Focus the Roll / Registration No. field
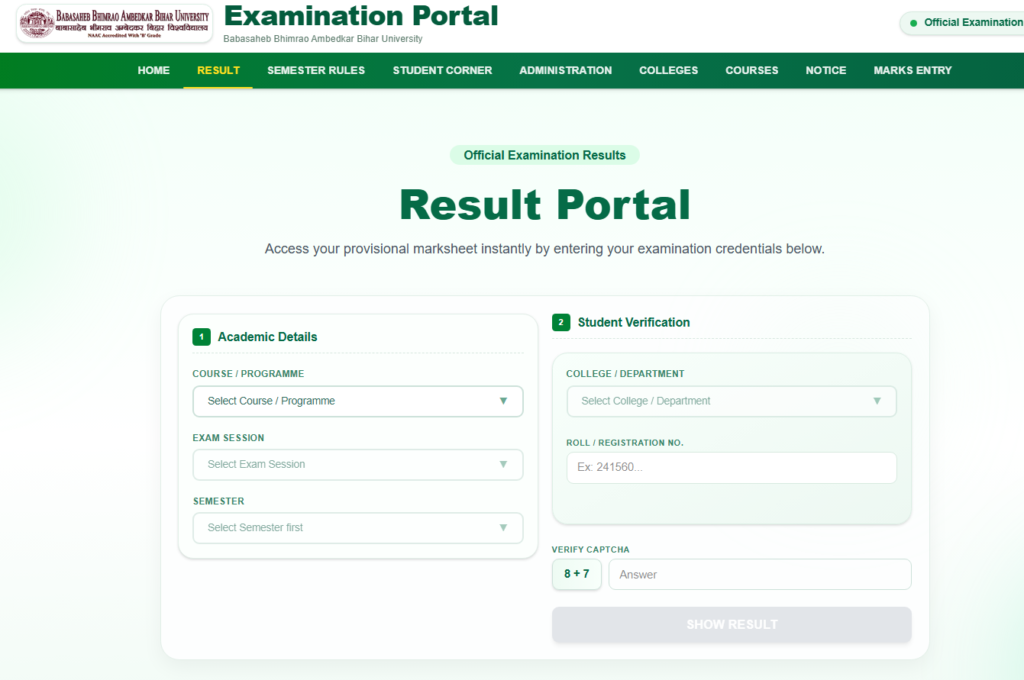This screenshot has height=680, width=1024. [x=731, y=468]
